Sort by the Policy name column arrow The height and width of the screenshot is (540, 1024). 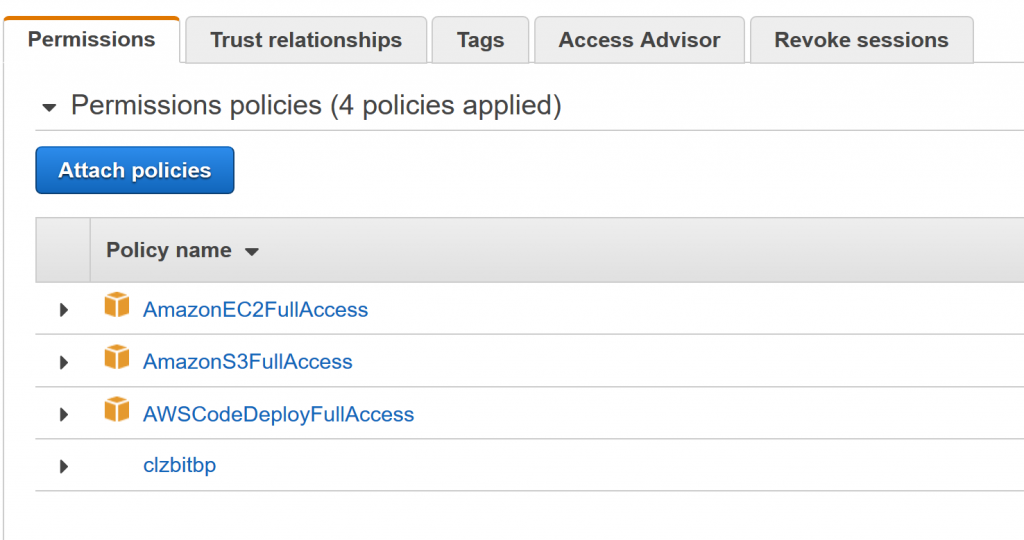click(252, 251)
